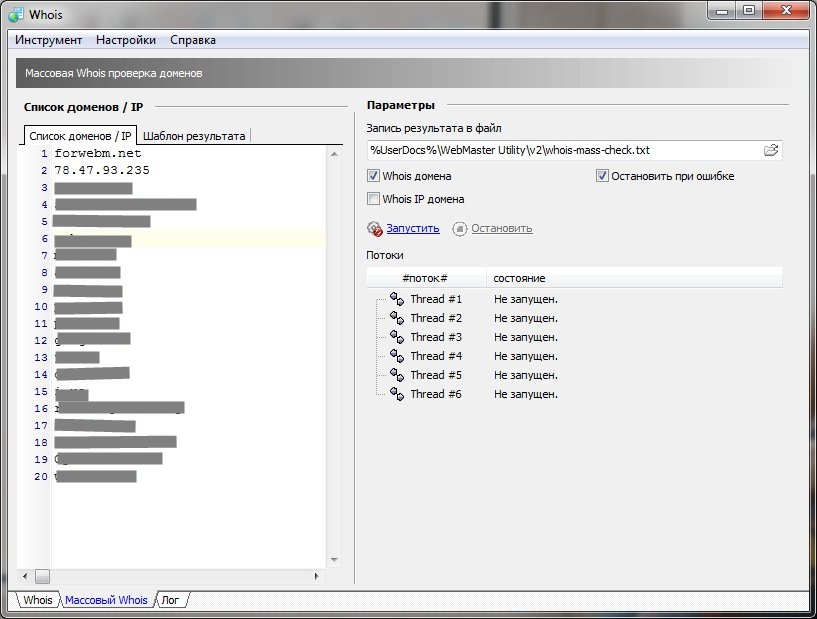Viewport: 817px width, 619px height.
Task: Click the horizontal scrollbar thumb in domain list
Action: click(42, 577)
